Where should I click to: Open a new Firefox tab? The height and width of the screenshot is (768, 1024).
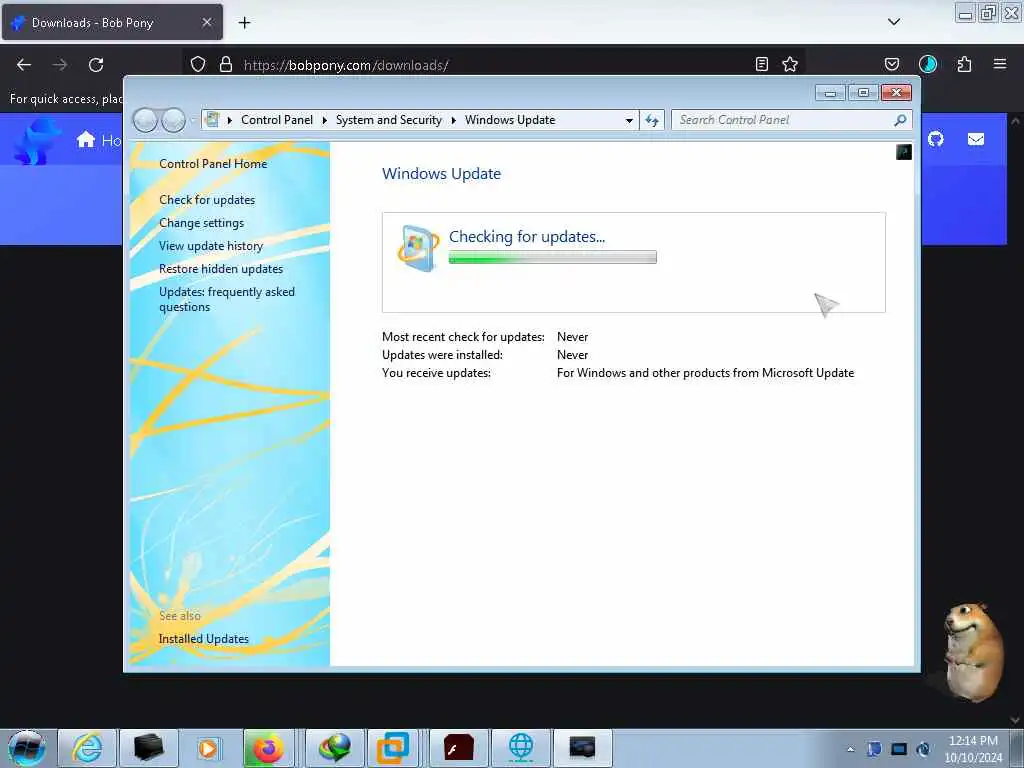(x=244, y=23)
